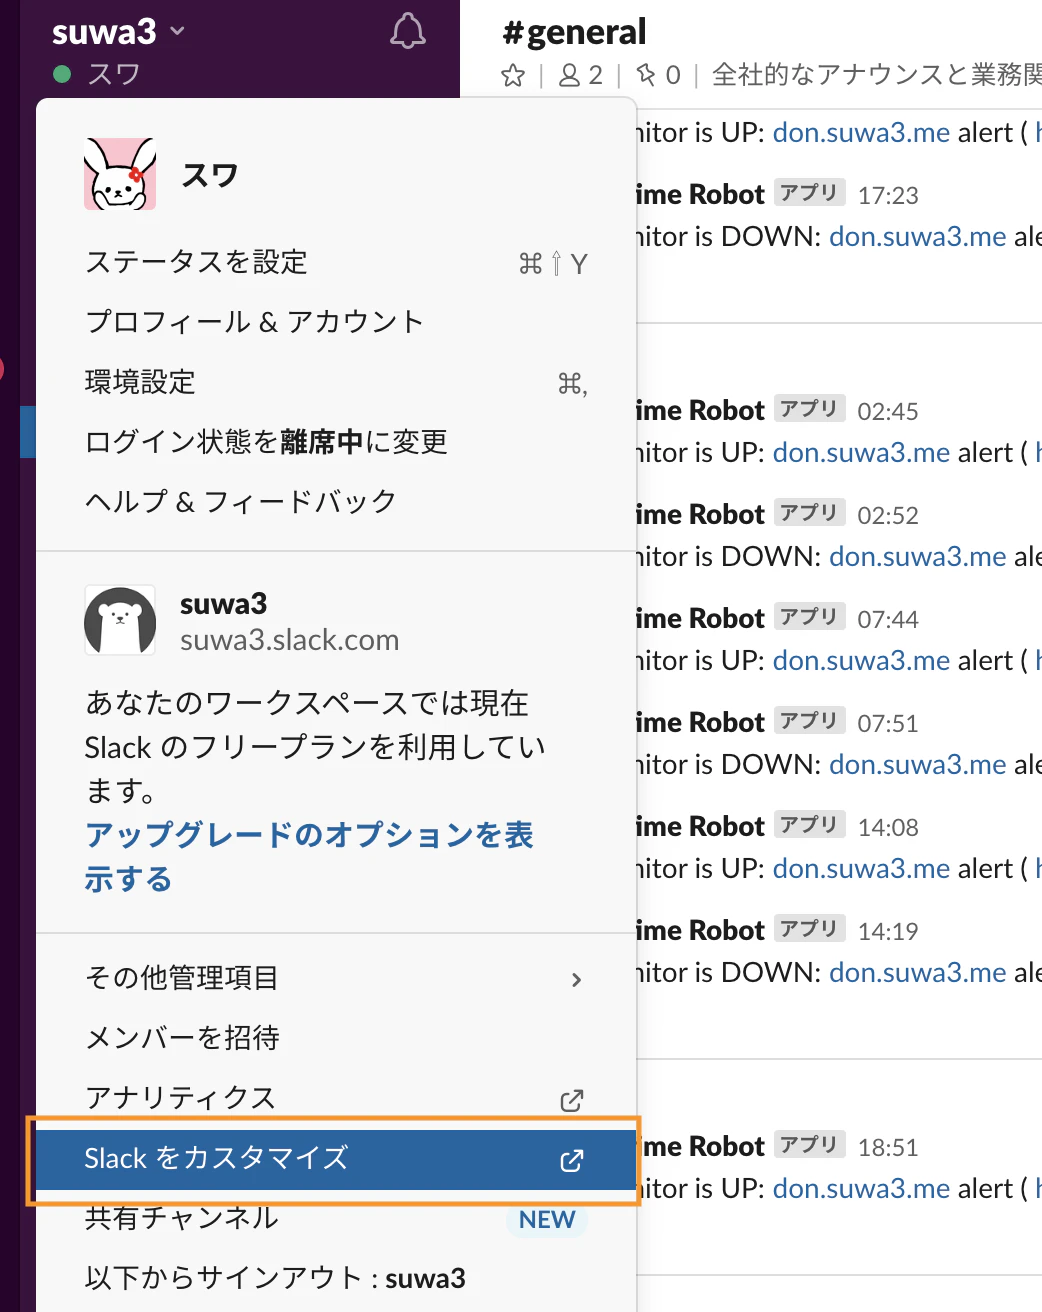Open プロフィール & アカウント

coord(336,322)
